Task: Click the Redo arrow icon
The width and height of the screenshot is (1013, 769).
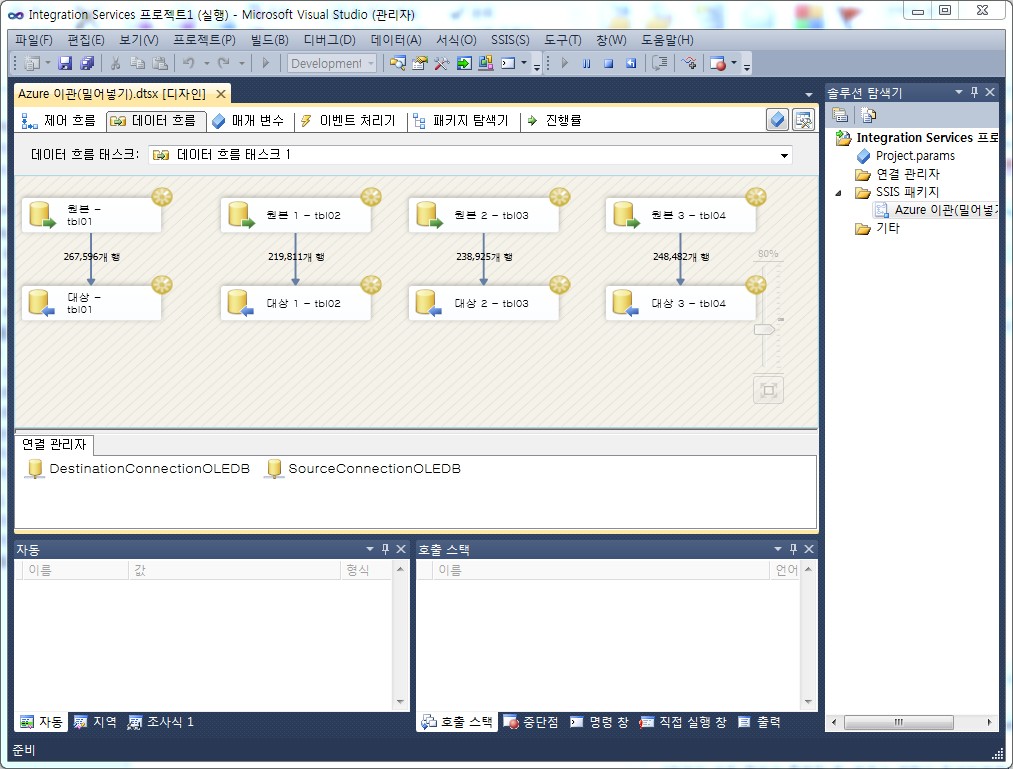Action: (x=224, y=63)
